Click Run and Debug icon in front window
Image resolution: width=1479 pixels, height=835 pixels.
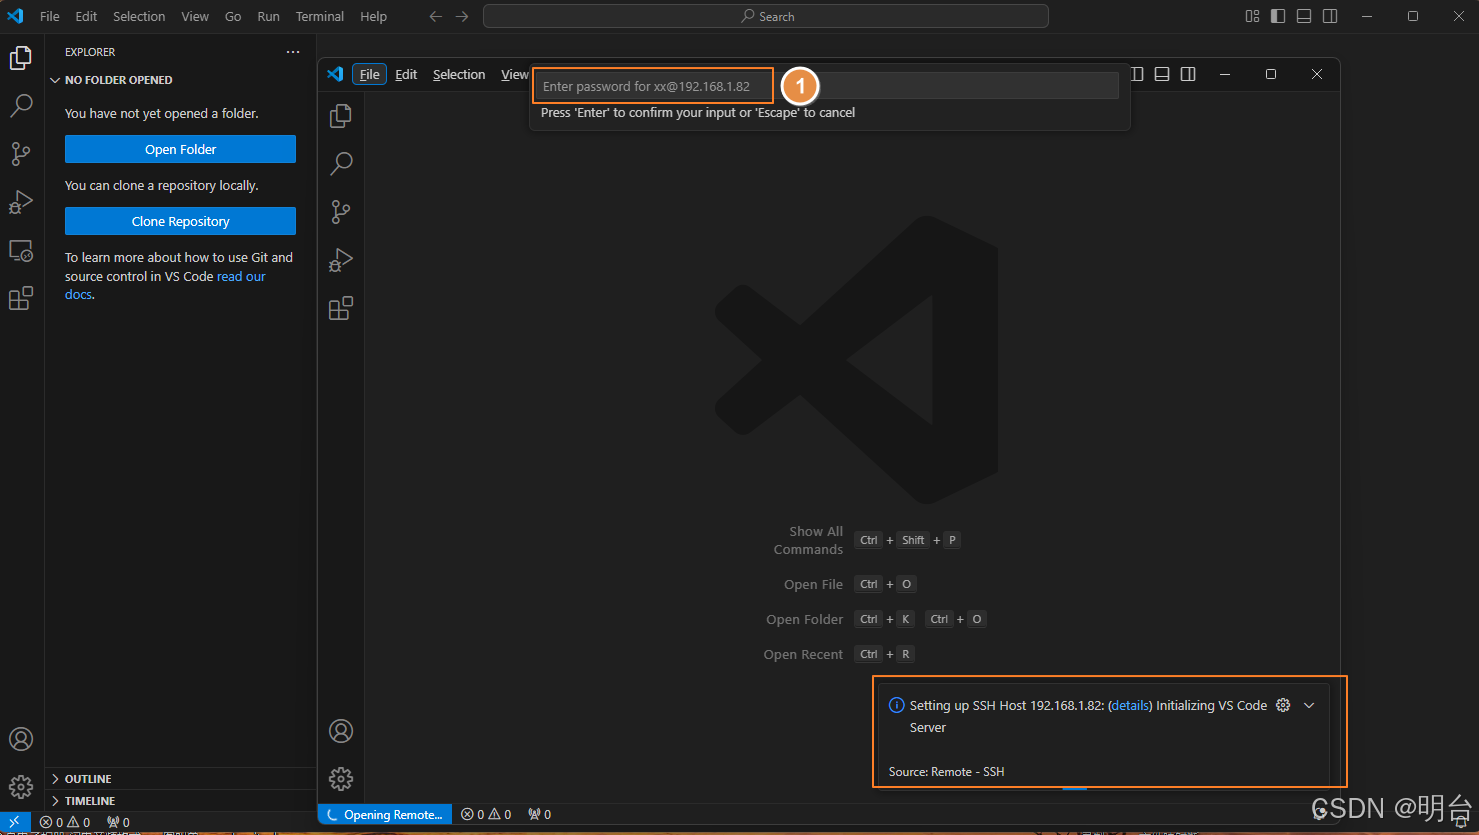pos(341,260)
